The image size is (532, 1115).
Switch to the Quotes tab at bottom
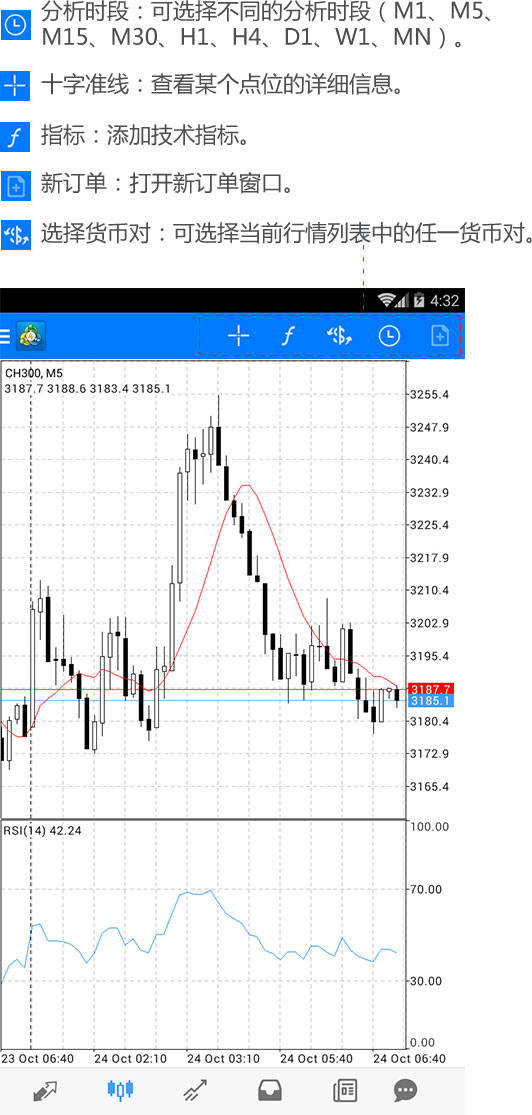45,1090
